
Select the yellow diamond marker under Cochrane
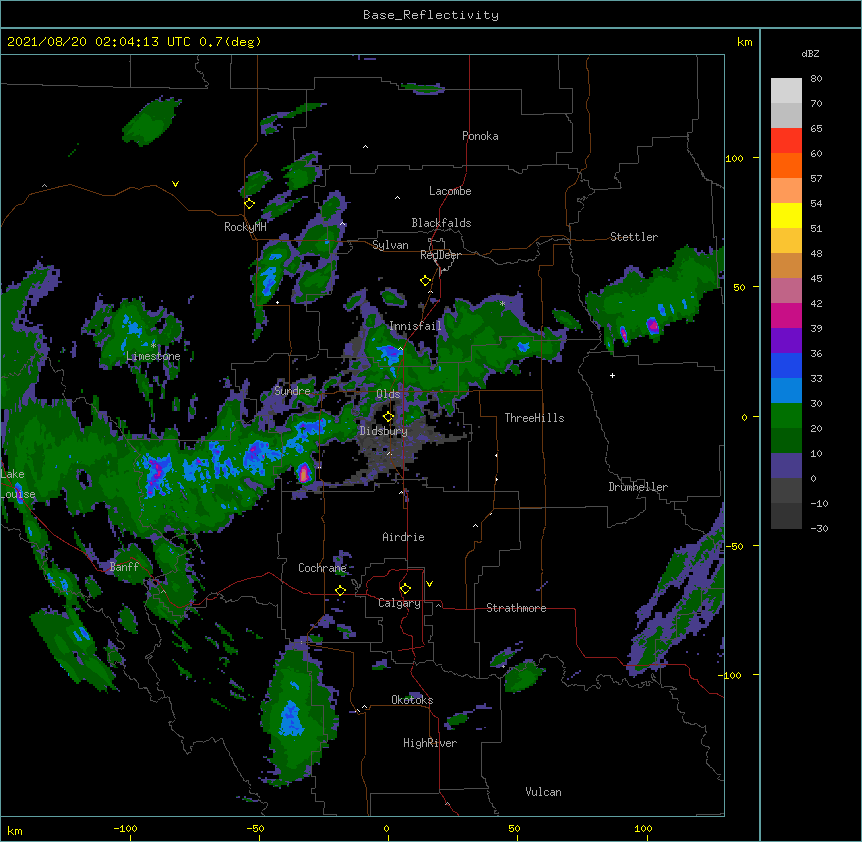pyautogui.click(x=340, y=590)
